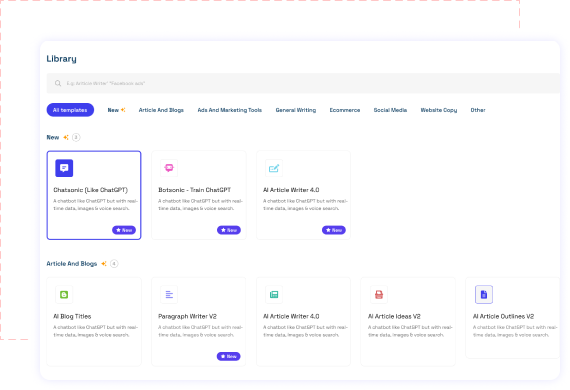Focus the Library search field

point(303,83)
